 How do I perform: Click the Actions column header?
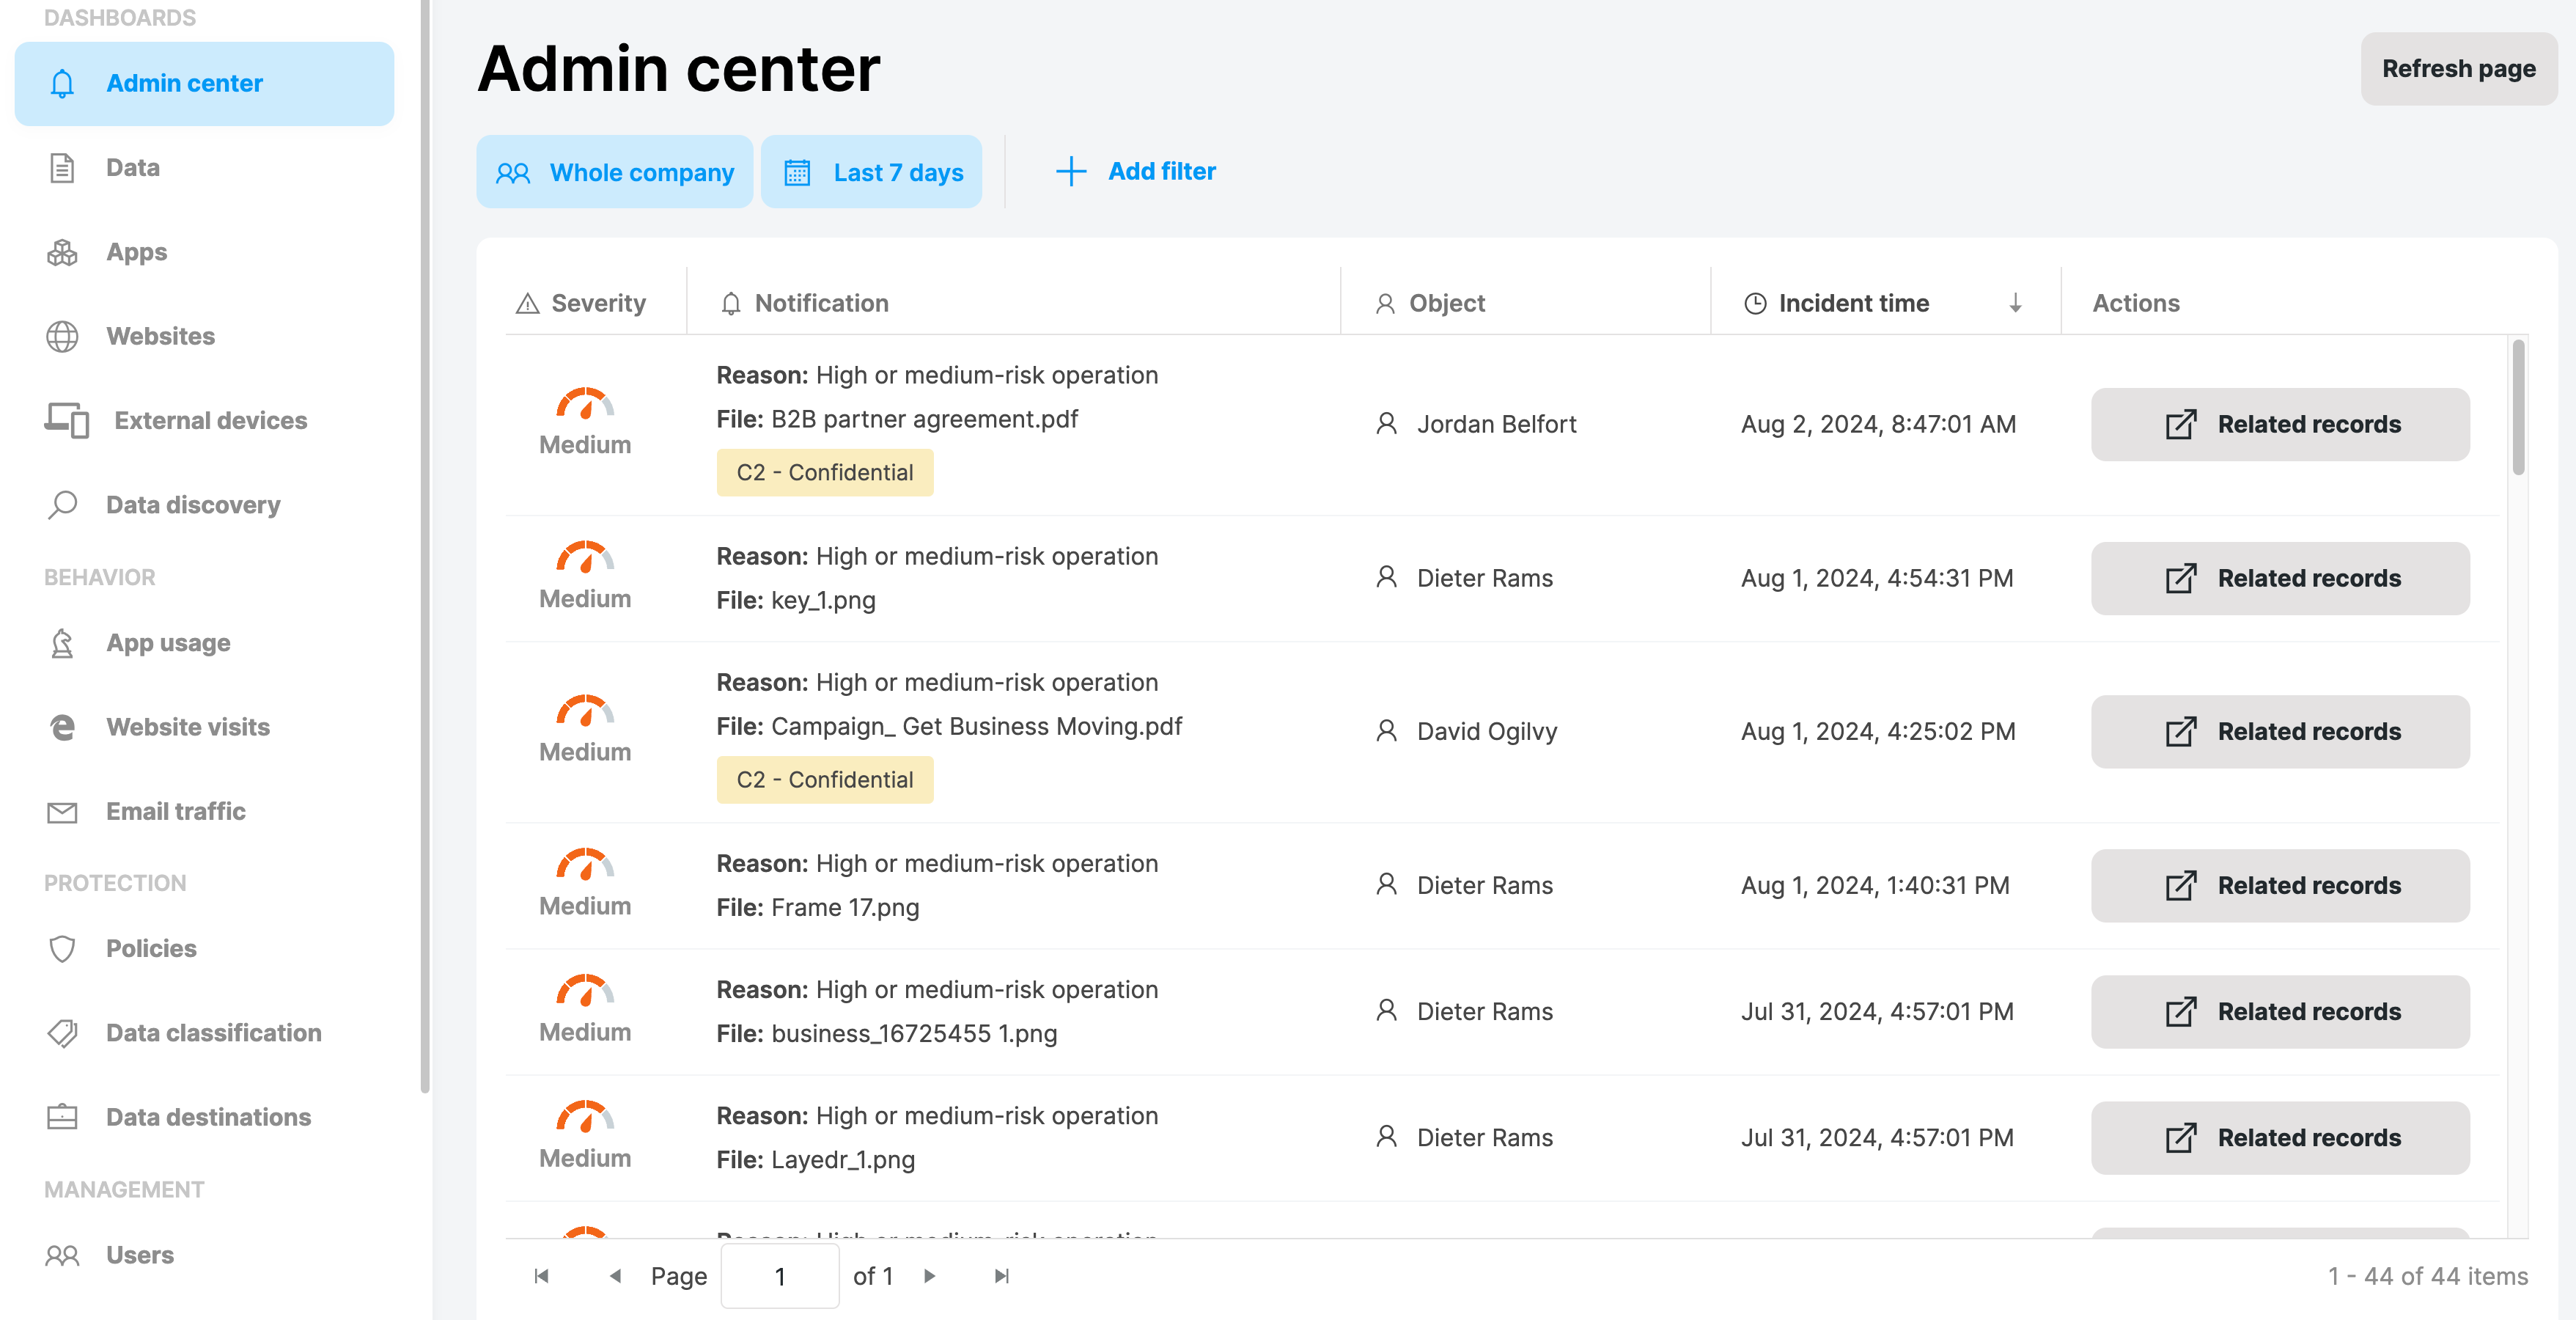click(2136, 303)
